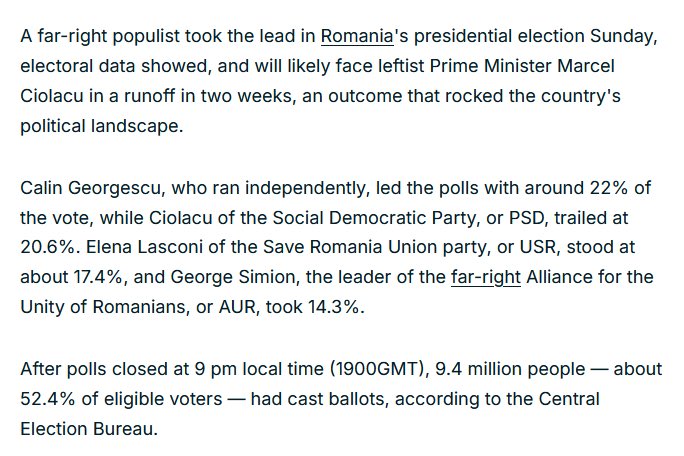
Task: Click the text 9.4 million people
Action: pos(510,369)
